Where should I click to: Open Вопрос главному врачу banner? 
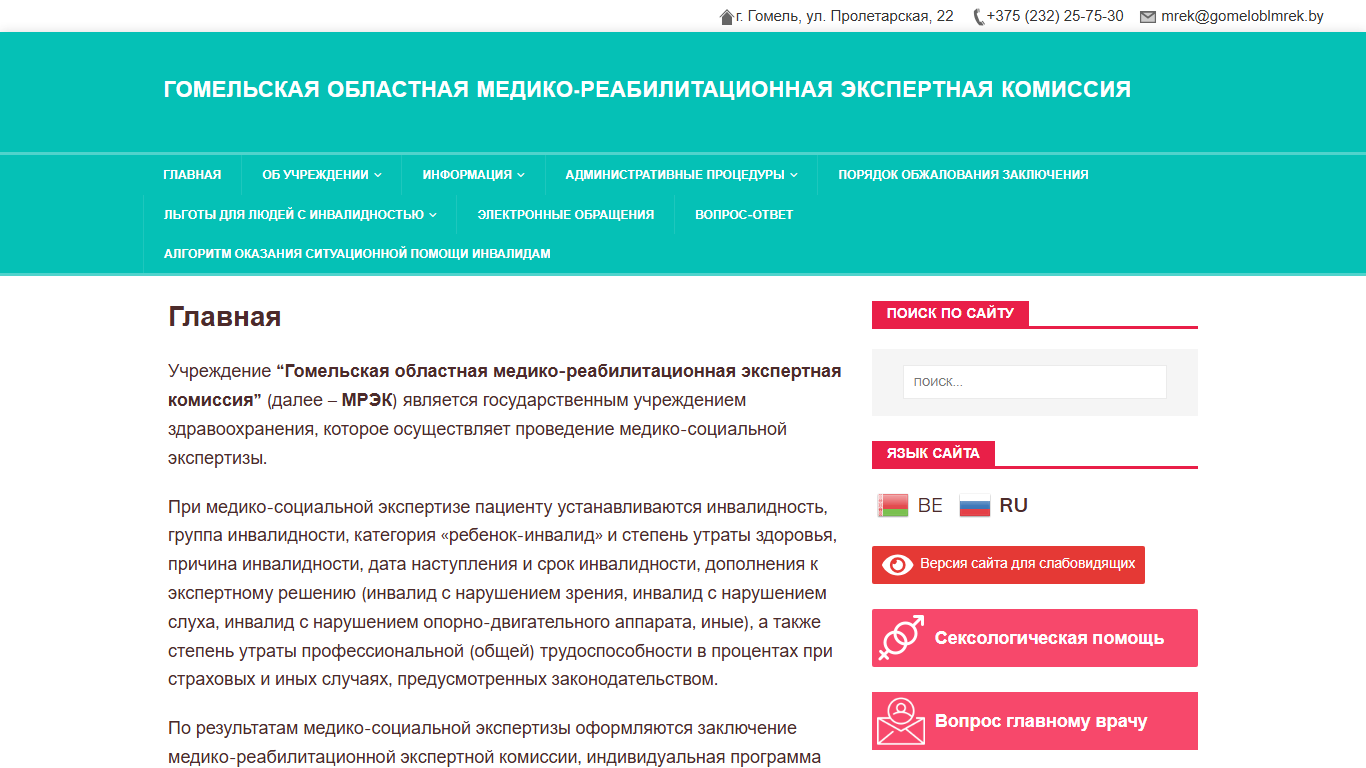tap(1035, 721)
